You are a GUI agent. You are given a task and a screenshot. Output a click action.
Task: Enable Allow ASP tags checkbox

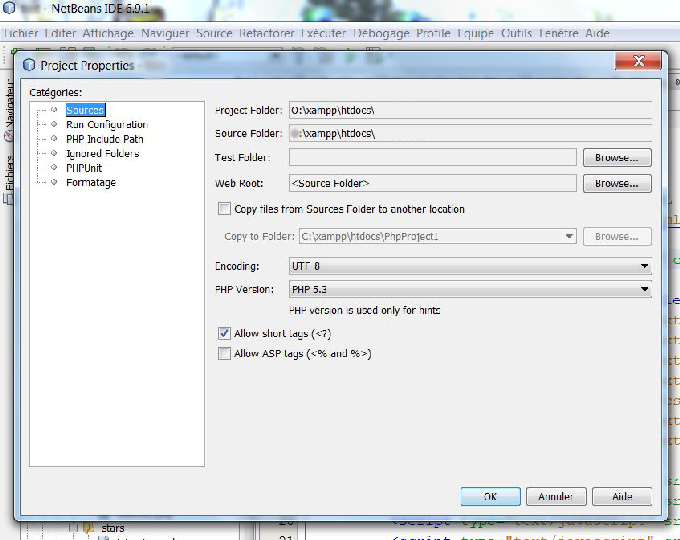point(224,353)
